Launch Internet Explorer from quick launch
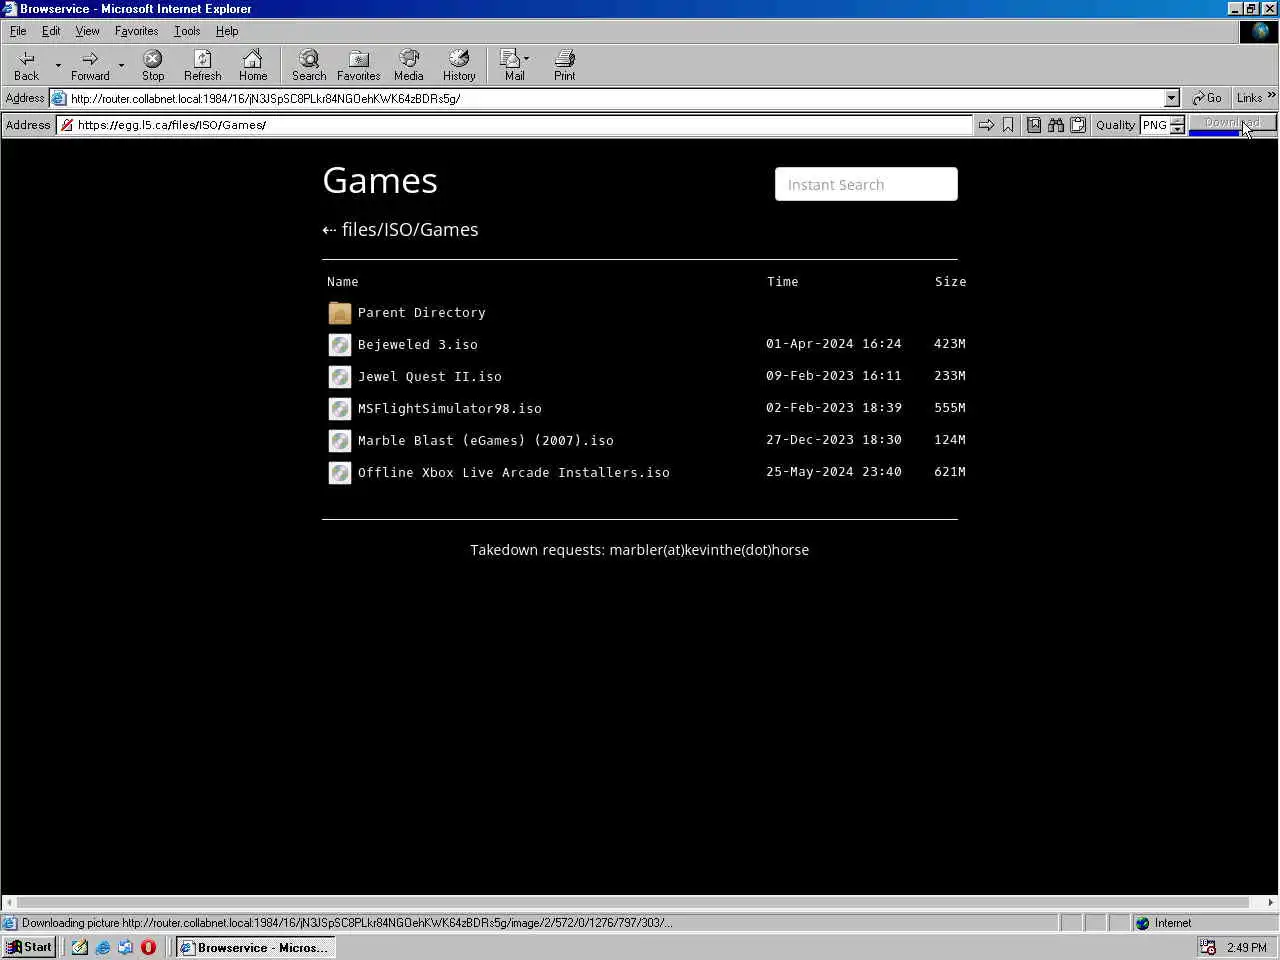 click(103, 947)
